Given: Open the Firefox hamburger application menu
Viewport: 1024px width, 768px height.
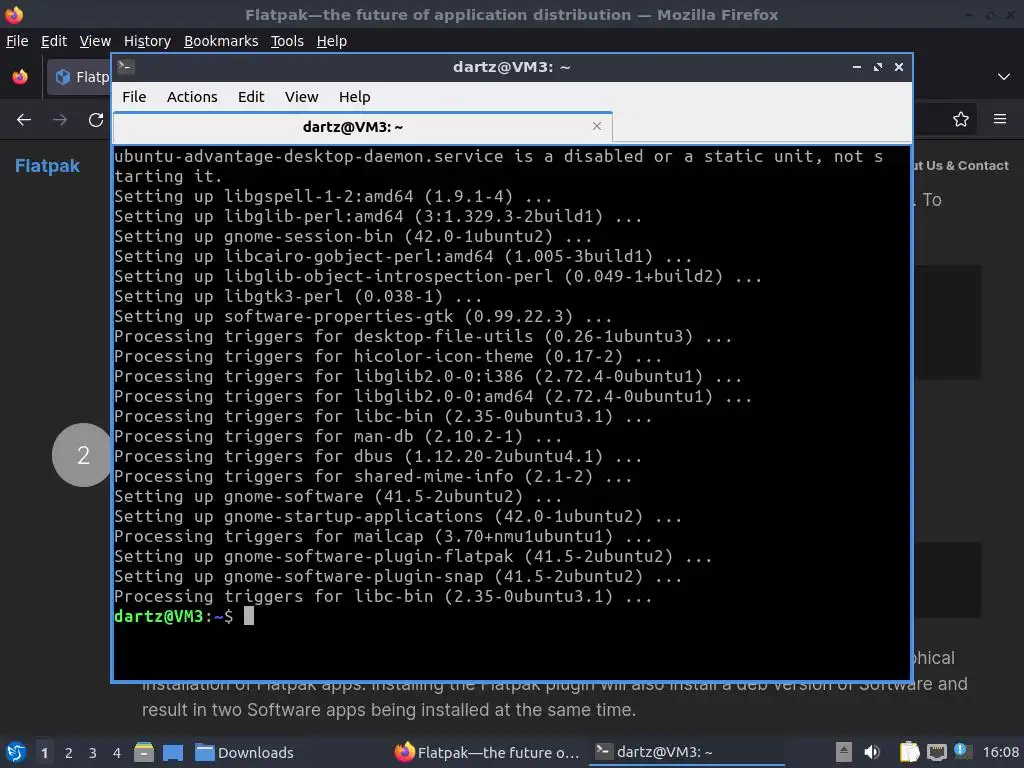Looking at the screenshot, I should pos(1000,119).
